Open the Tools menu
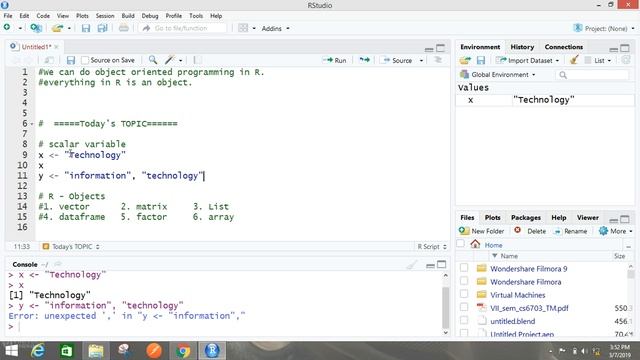Image resolution: width=640 pixels, height=360 pixels. [196, 16]
